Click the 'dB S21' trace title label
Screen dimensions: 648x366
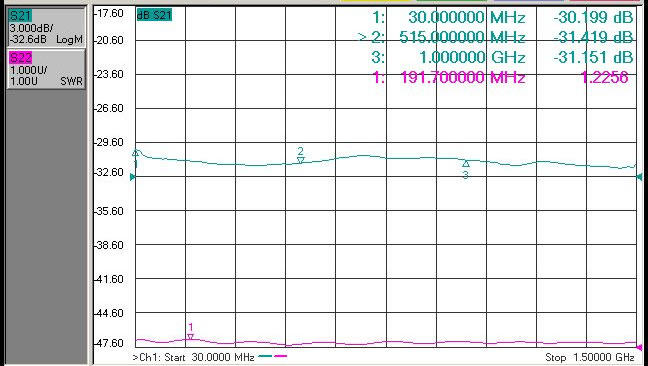[154, 15]
